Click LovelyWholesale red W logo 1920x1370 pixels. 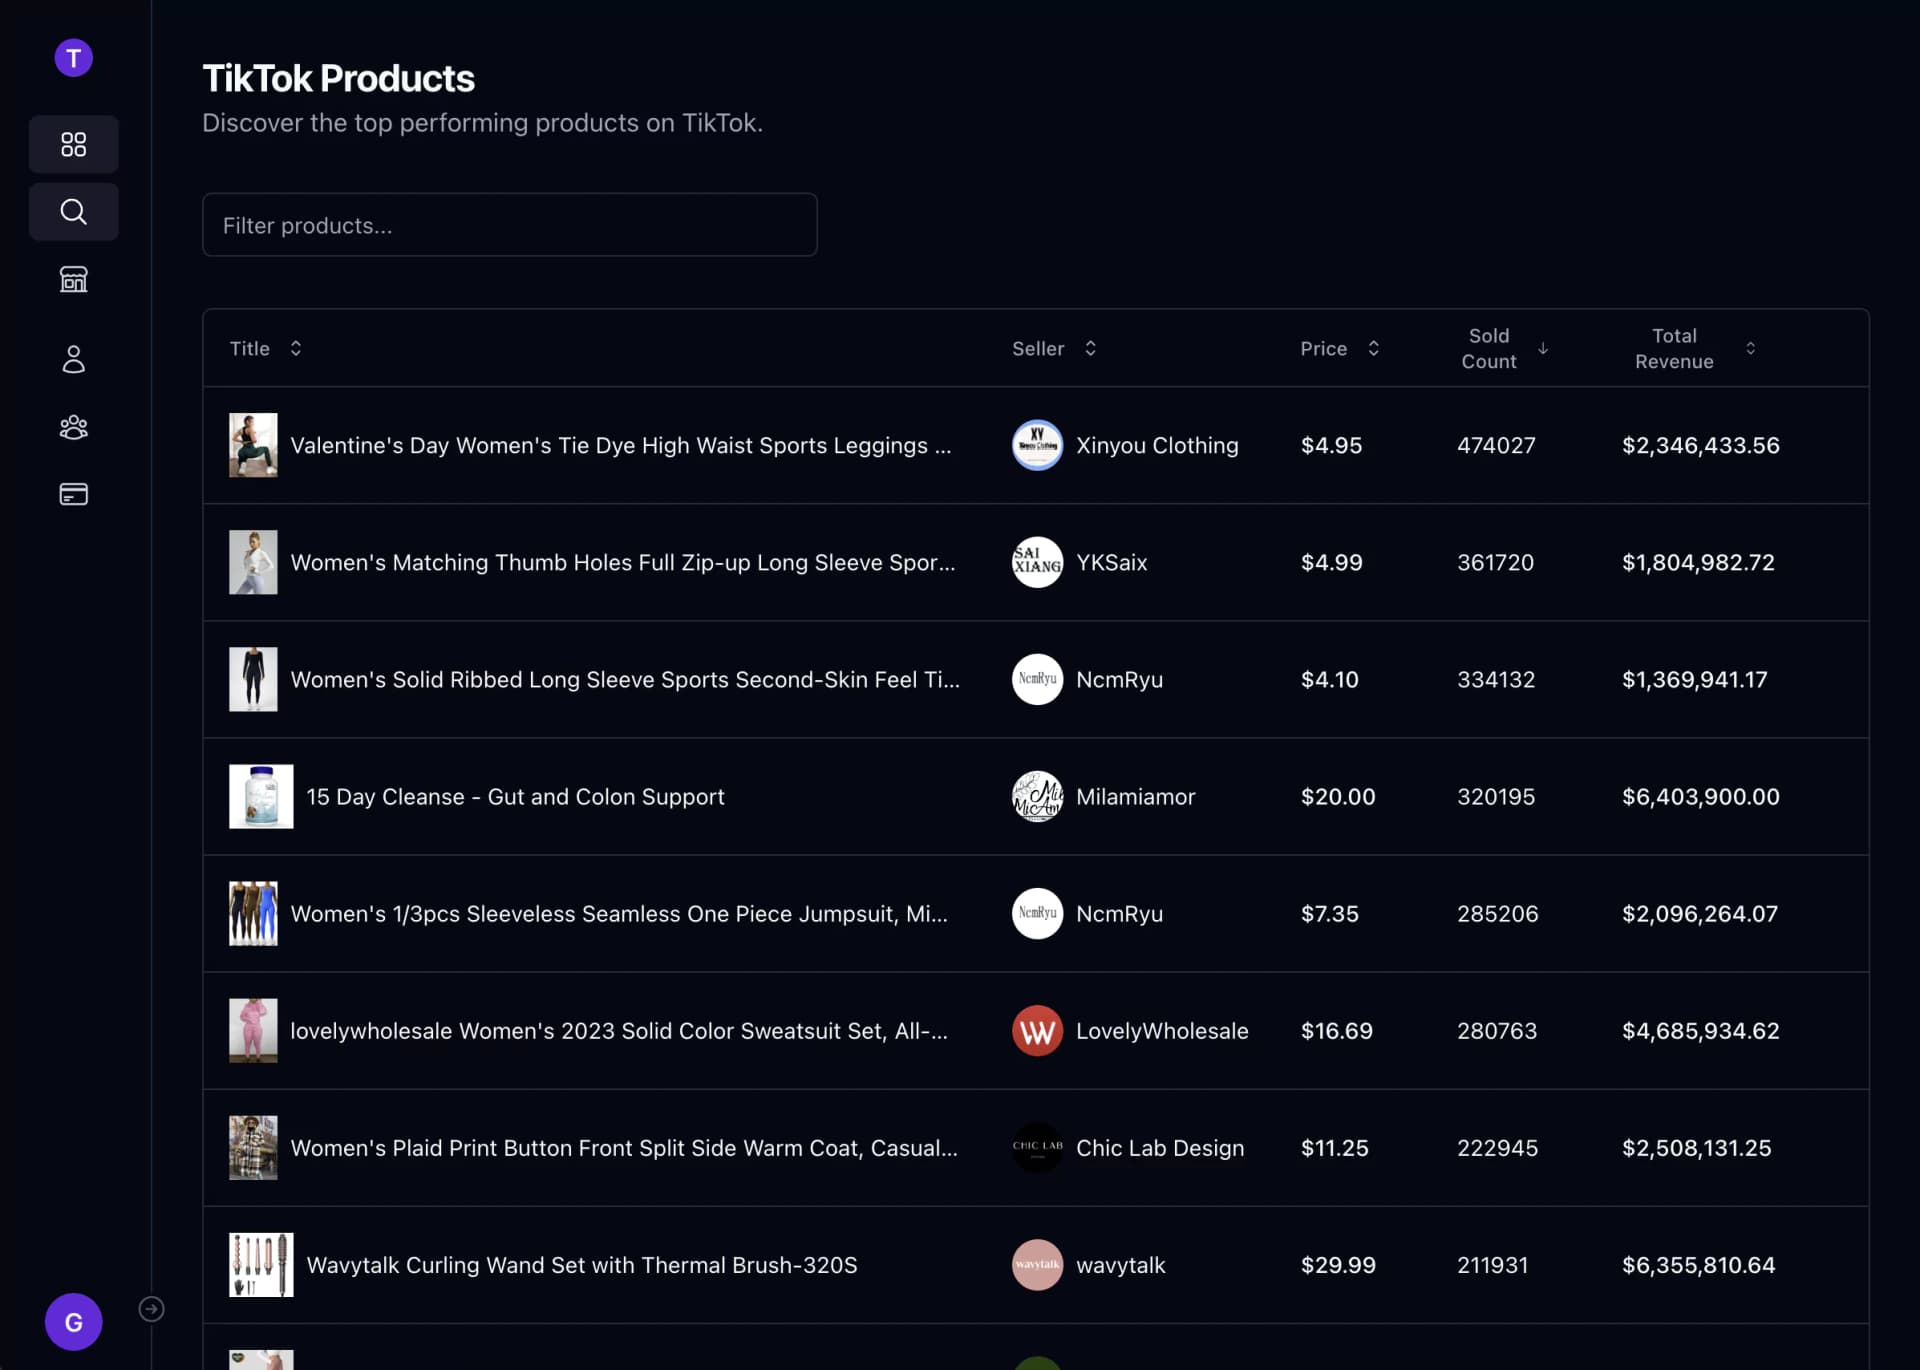click(1037, 1031)
